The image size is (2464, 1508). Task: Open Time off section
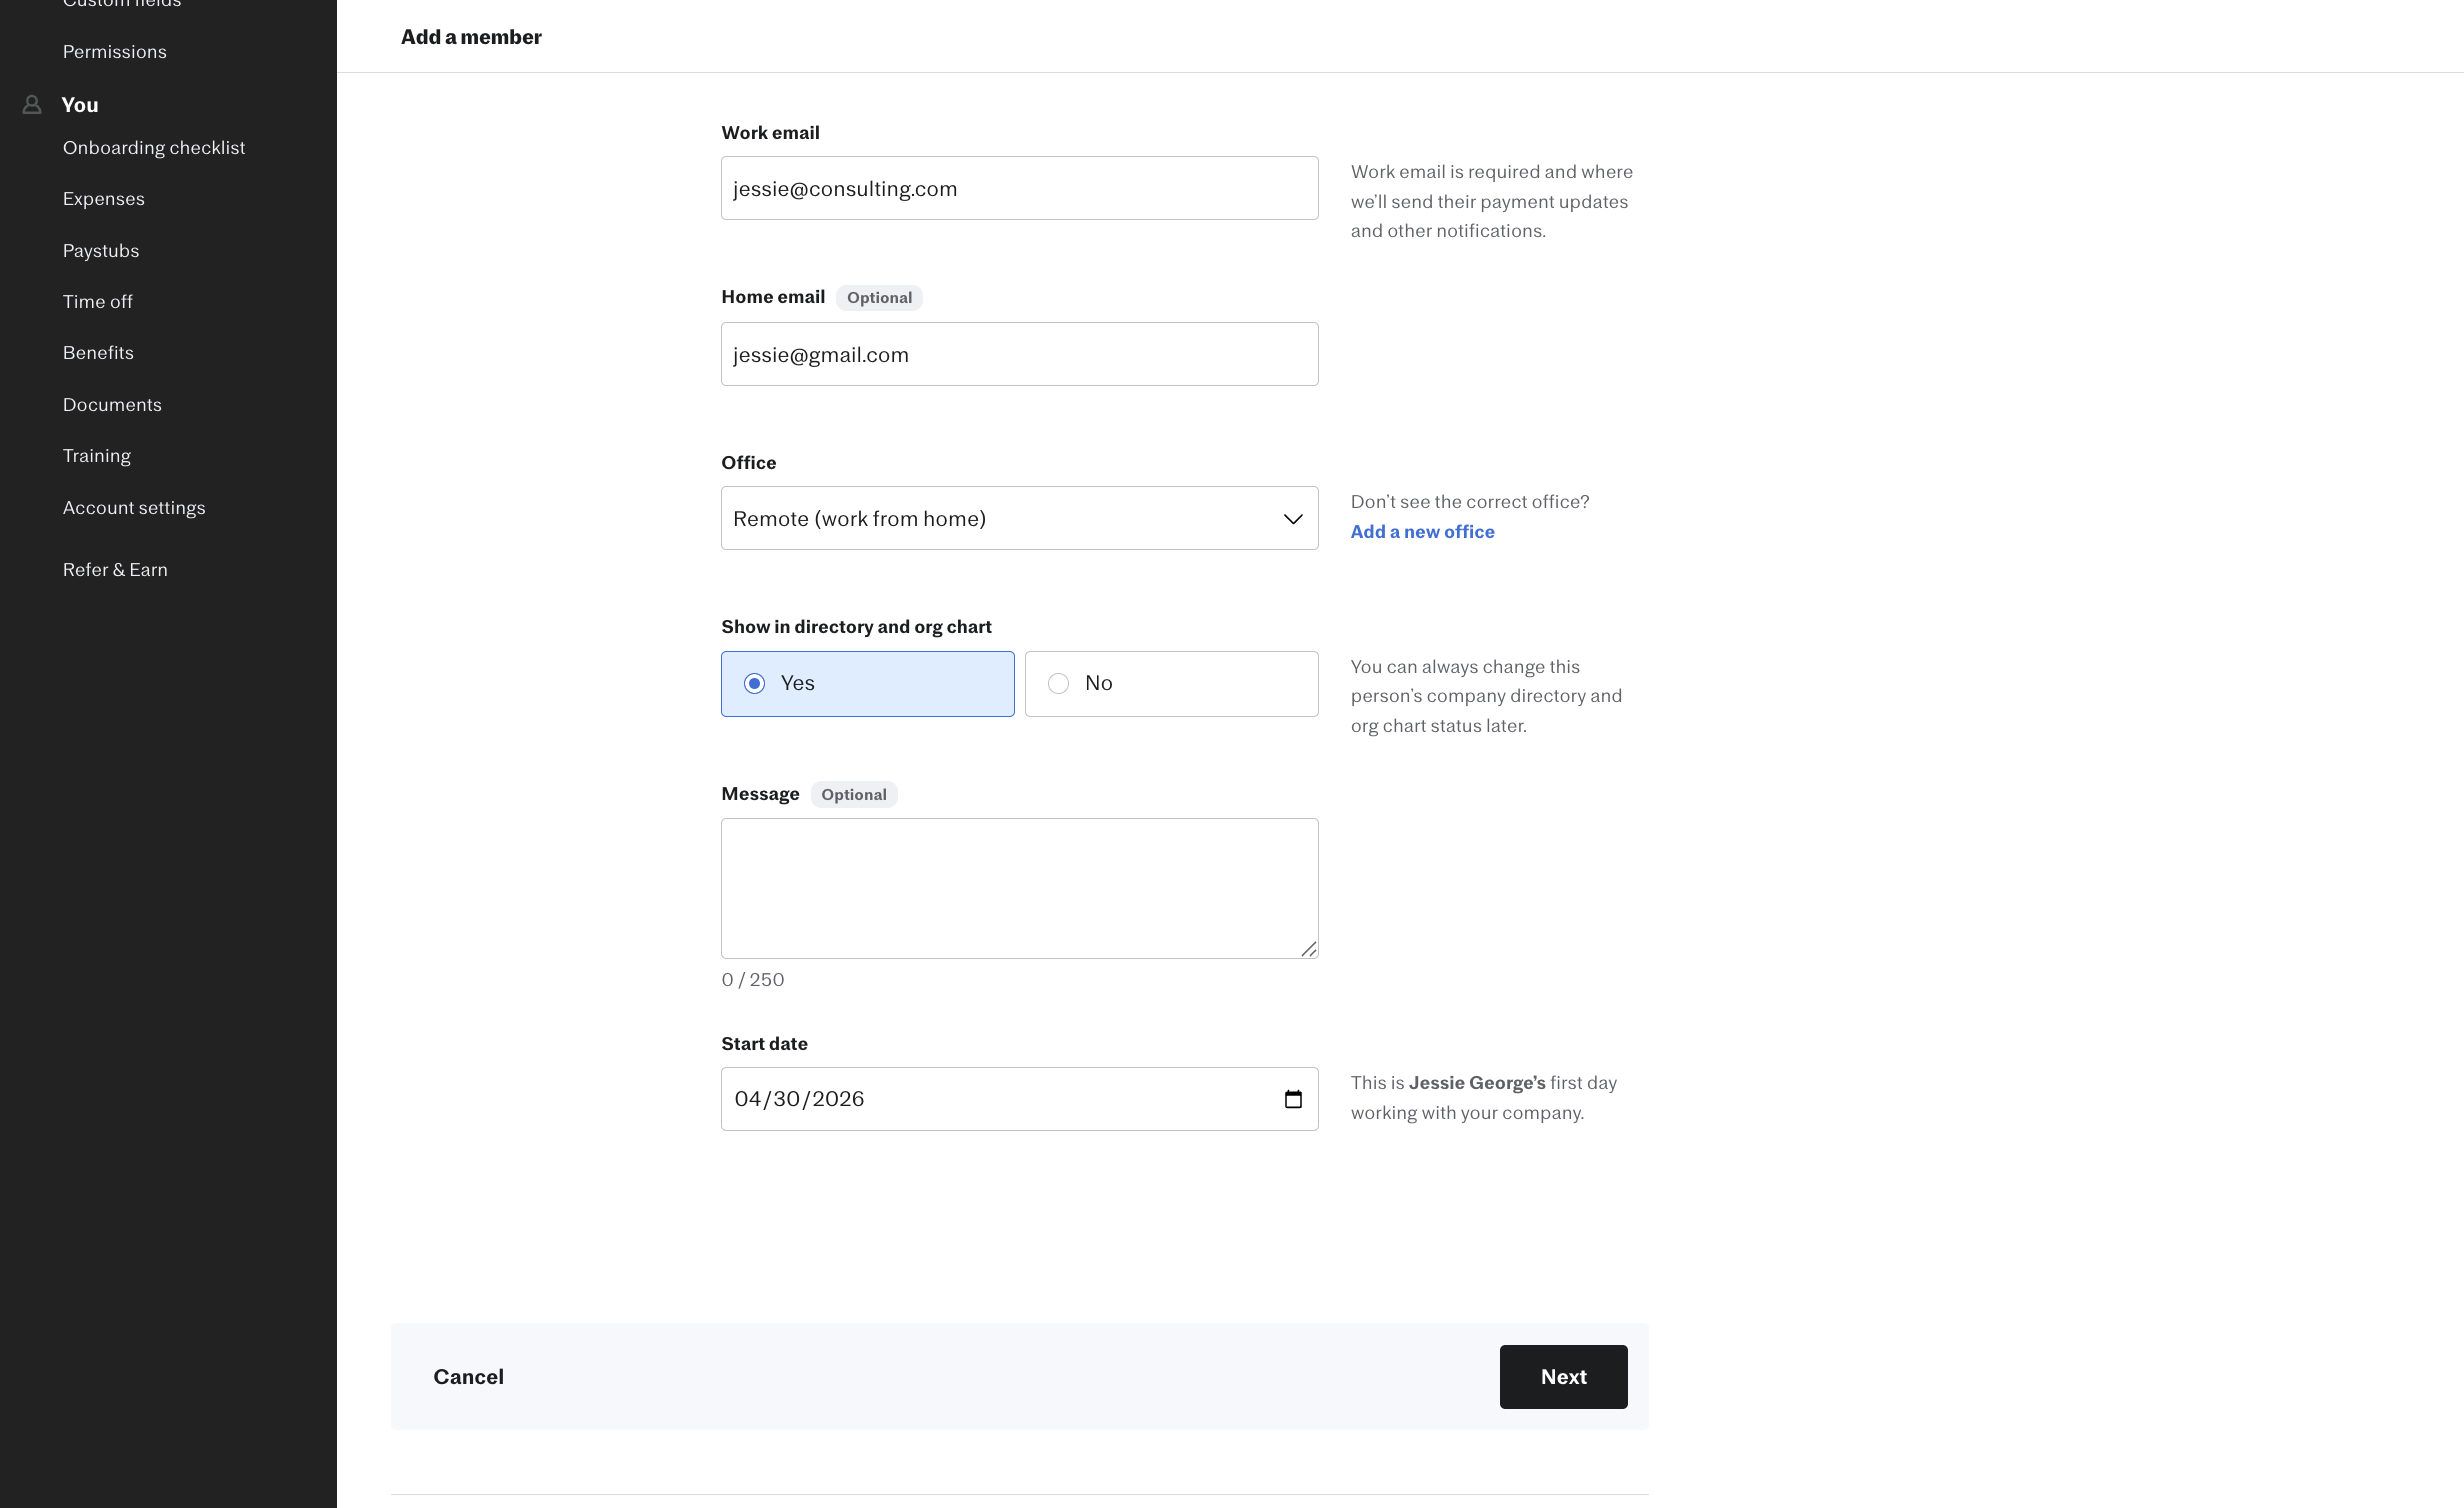(x=97, y=302)
